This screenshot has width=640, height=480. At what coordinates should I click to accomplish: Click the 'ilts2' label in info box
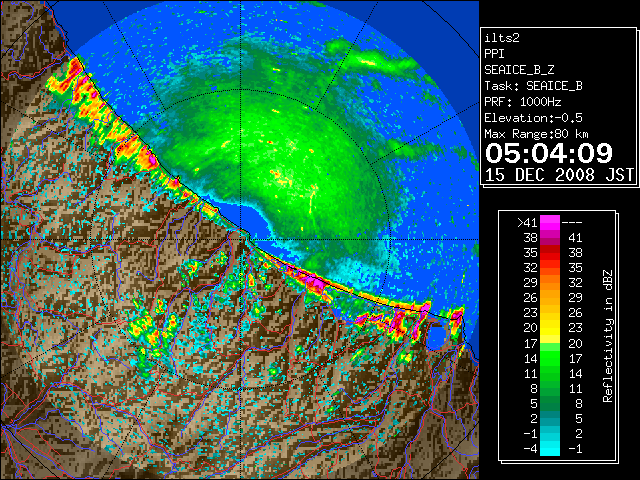tap(502, 38)
